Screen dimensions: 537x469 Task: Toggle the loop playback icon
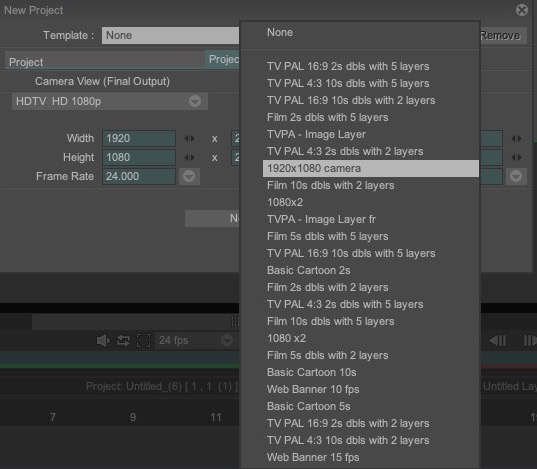123,340
